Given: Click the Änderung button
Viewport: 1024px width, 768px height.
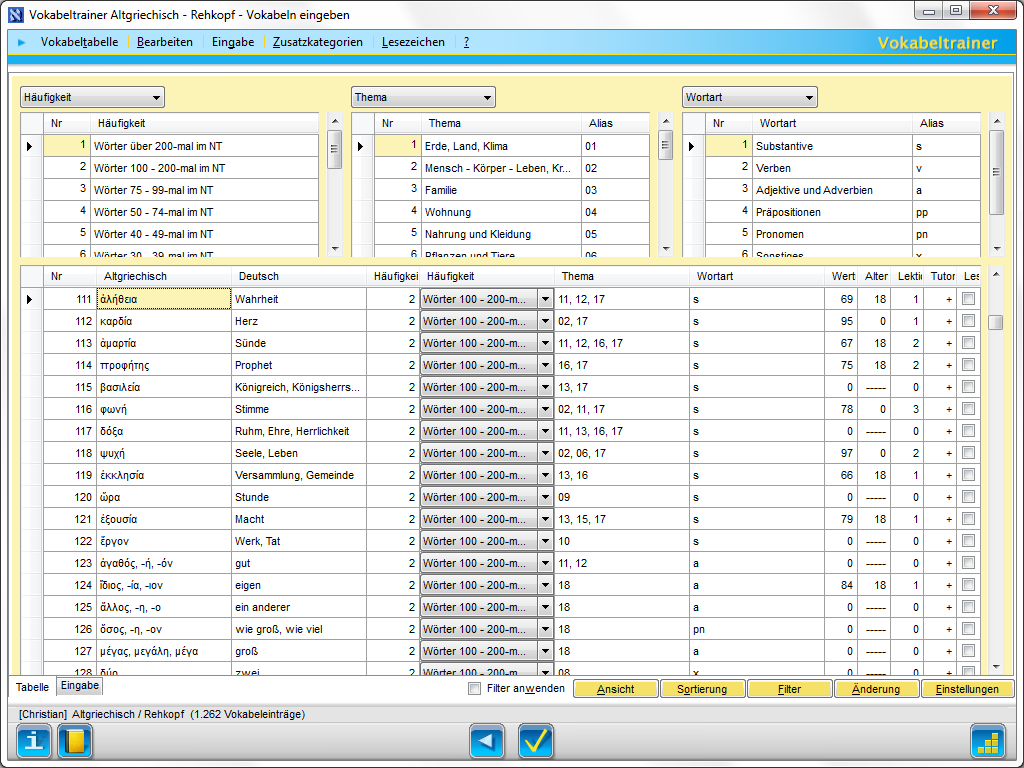Looking at the screenshot, I should pos(876,689).
